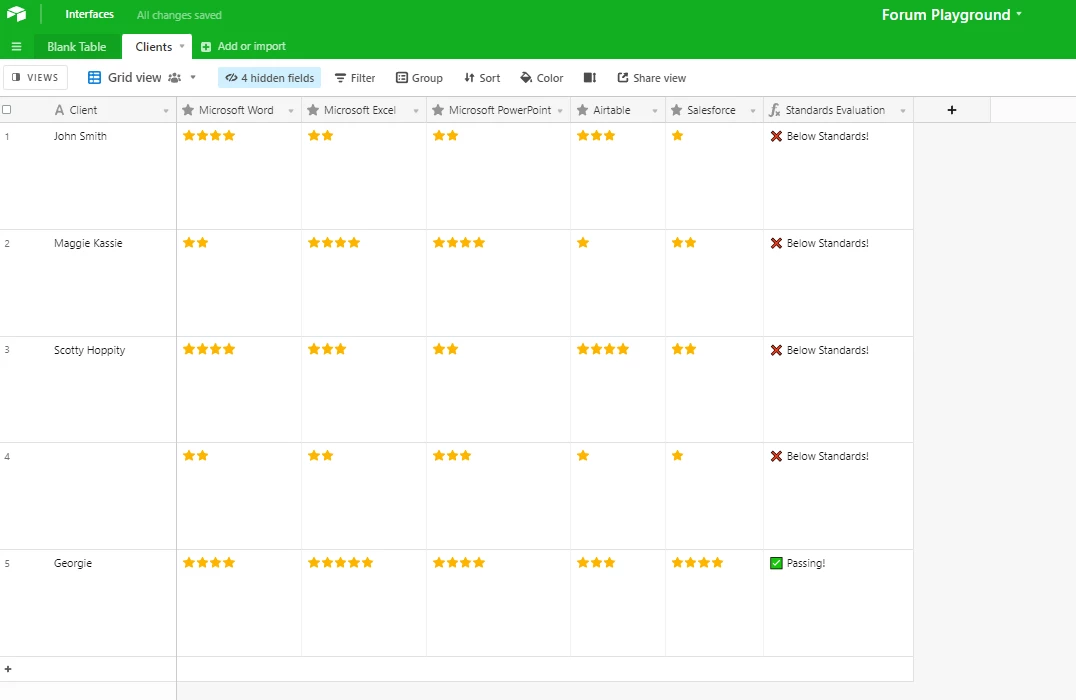
Task: Click the red X in John Smith's evaluation
Action: pos(776,136)
